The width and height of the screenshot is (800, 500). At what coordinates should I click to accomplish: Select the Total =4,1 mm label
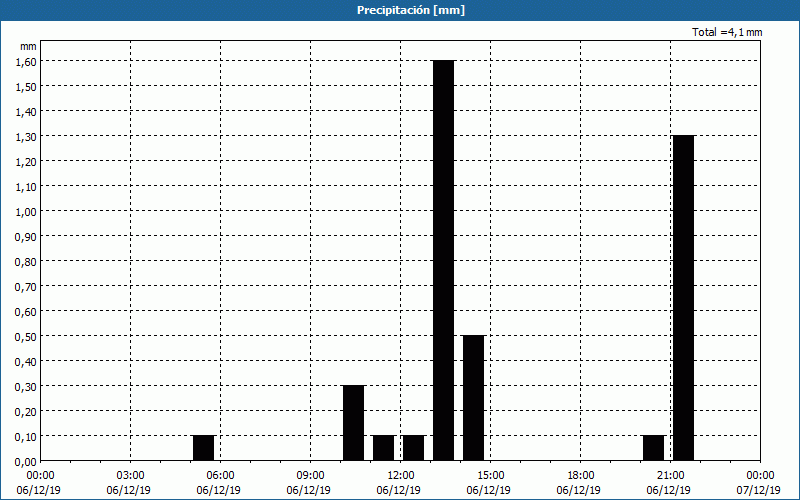[x=727, y=32]
